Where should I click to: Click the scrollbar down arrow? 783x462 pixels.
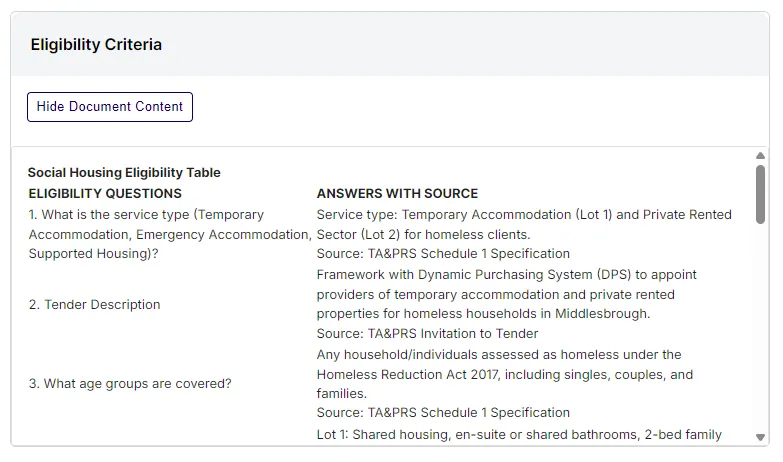point(760,437)
